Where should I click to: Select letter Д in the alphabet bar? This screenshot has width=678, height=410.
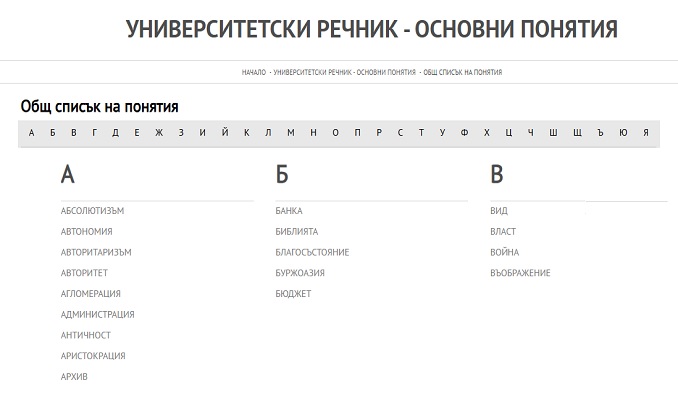point(116,133)
